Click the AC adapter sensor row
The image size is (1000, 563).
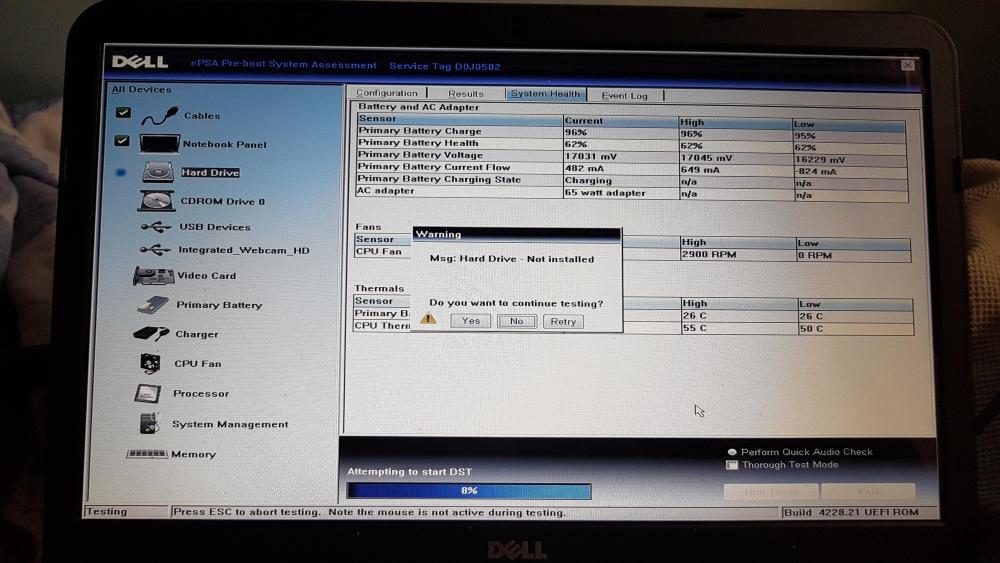631,193
